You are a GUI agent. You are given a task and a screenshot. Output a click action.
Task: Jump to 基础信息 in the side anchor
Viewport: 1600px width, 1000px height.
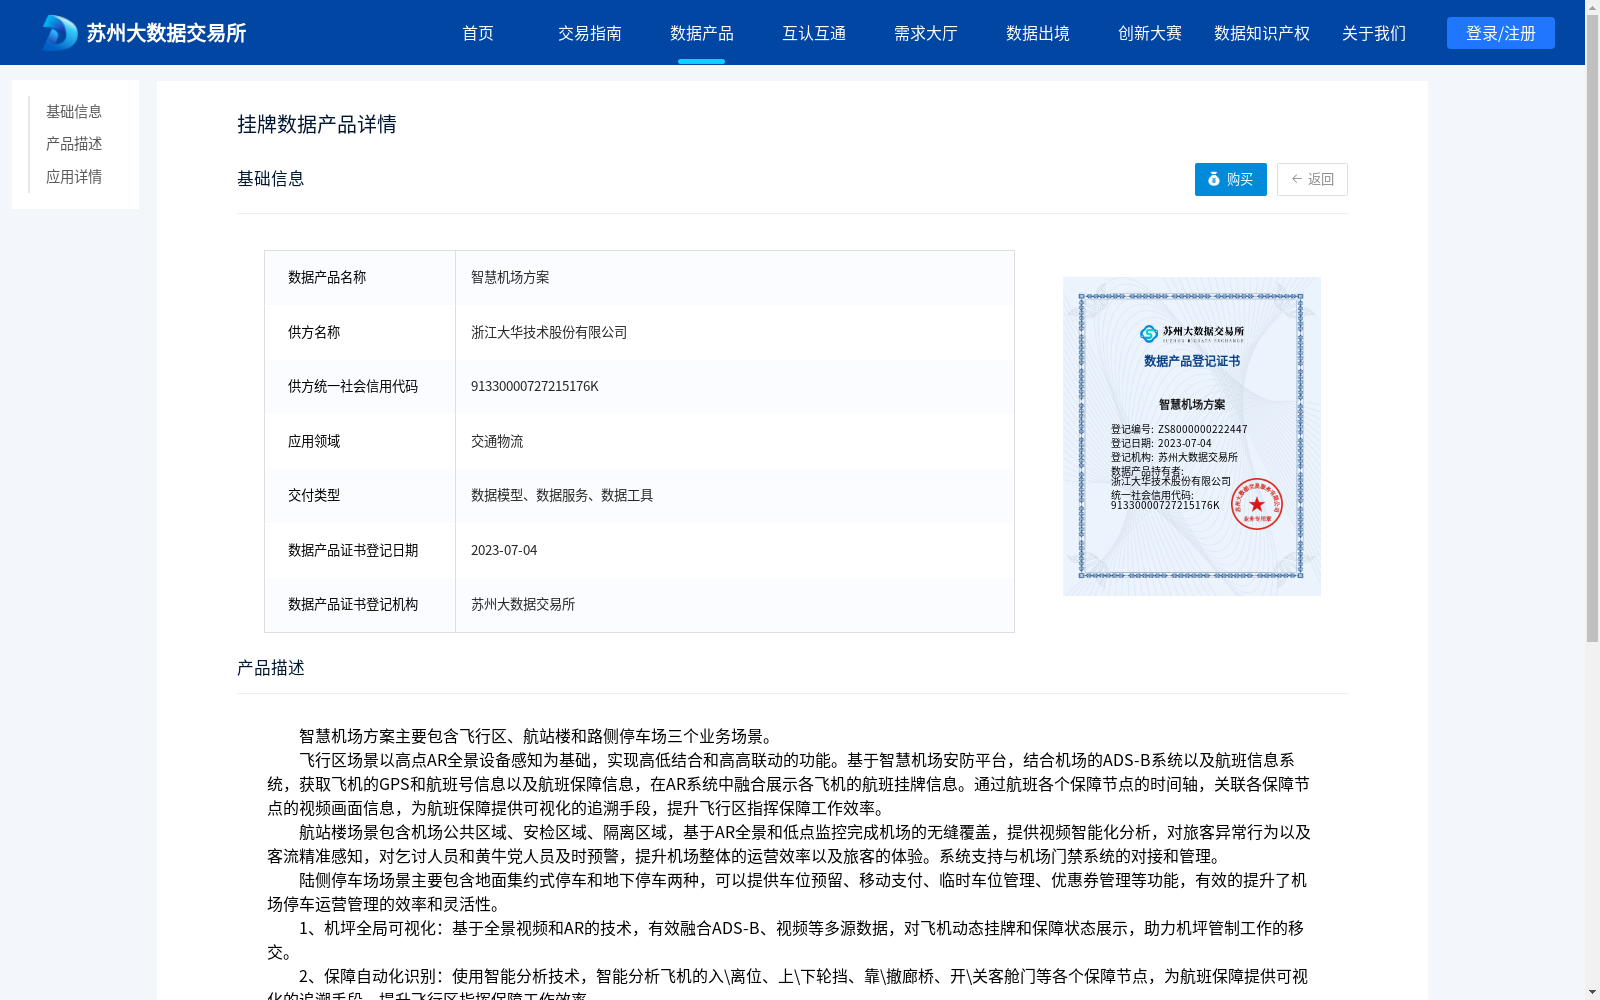(x=74, y=111)
